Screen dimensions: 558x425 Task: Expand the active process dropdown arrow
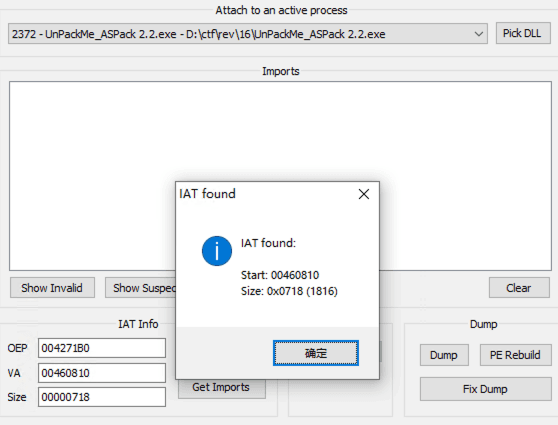(479, 34)
